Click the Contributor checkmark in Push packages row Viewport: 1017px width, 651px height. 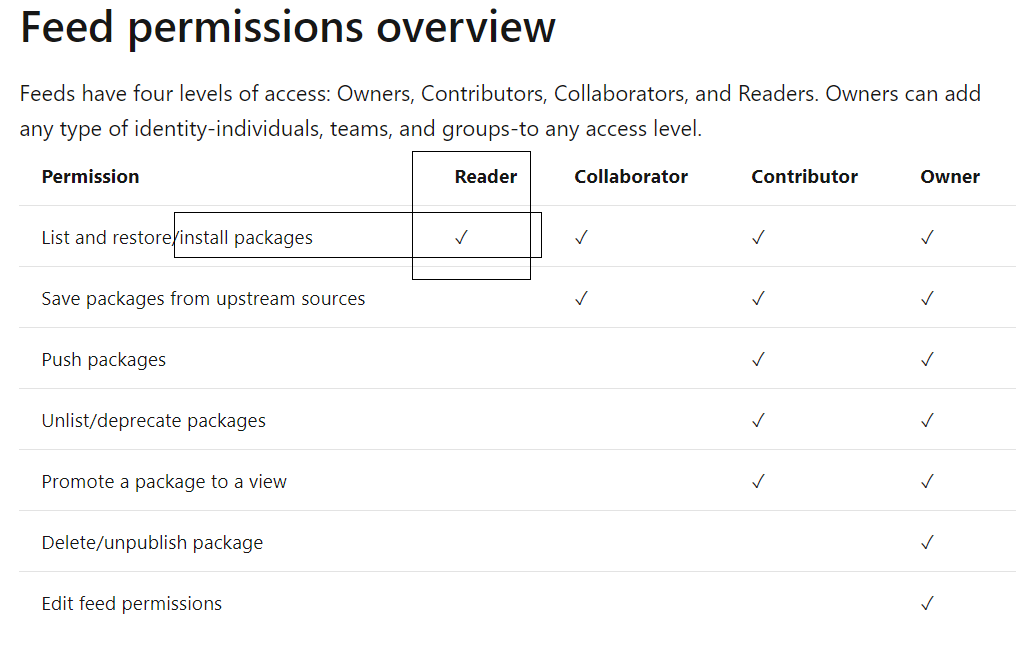coord(758,360)
